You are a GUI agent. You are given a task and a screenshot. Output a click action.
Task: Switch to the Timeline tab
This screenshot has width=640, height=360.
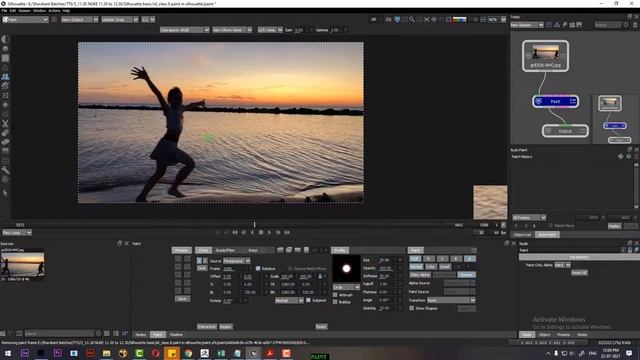click(x=176, y=335)
